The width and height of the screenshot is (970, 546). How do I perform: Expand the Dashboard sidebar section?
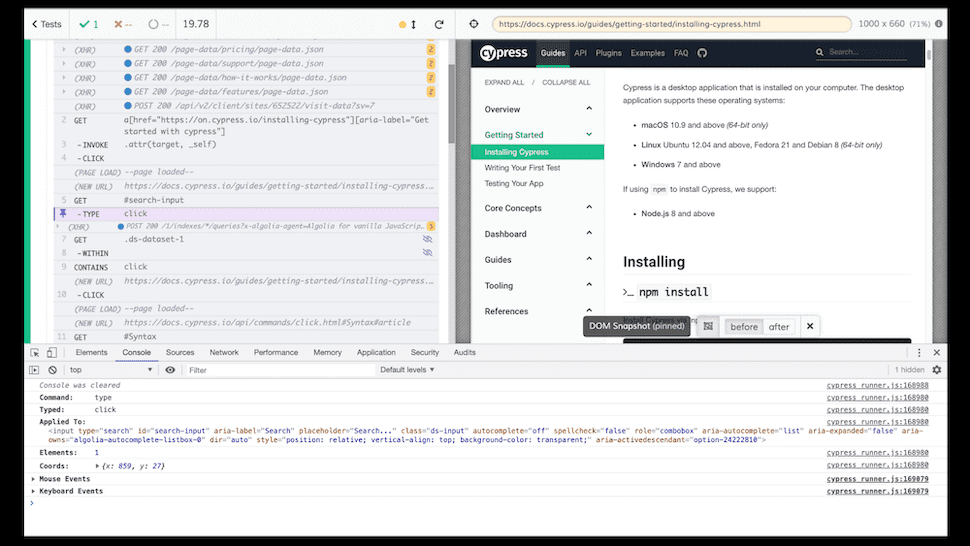click(538, 234)
